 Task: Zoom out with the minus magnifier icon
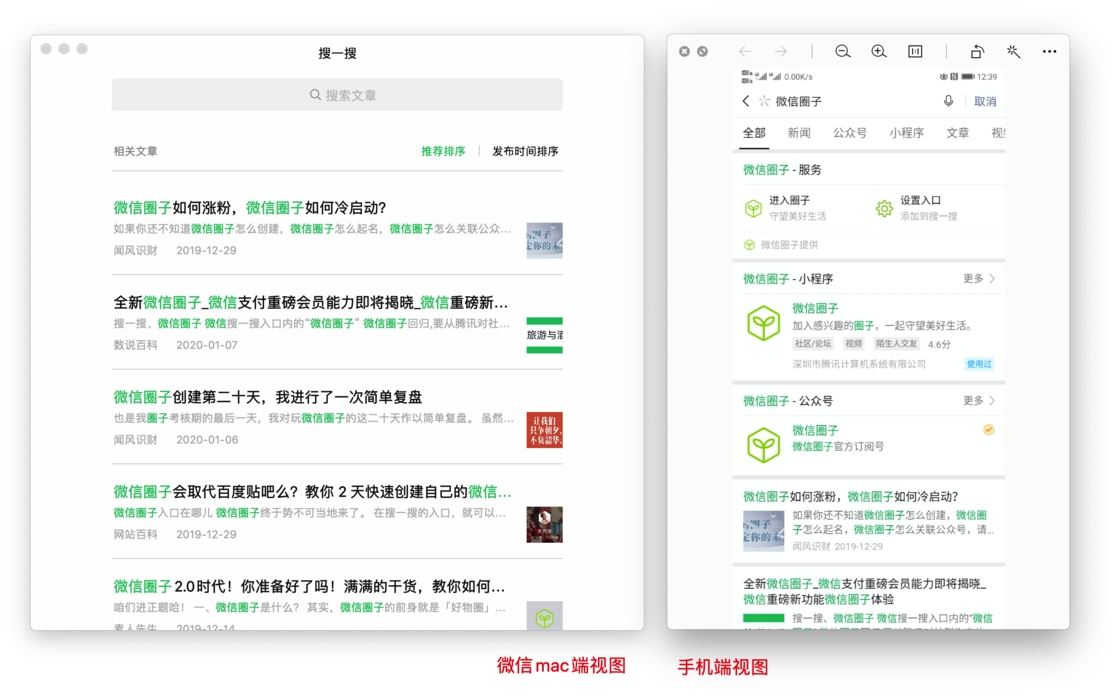click(843, 51)
